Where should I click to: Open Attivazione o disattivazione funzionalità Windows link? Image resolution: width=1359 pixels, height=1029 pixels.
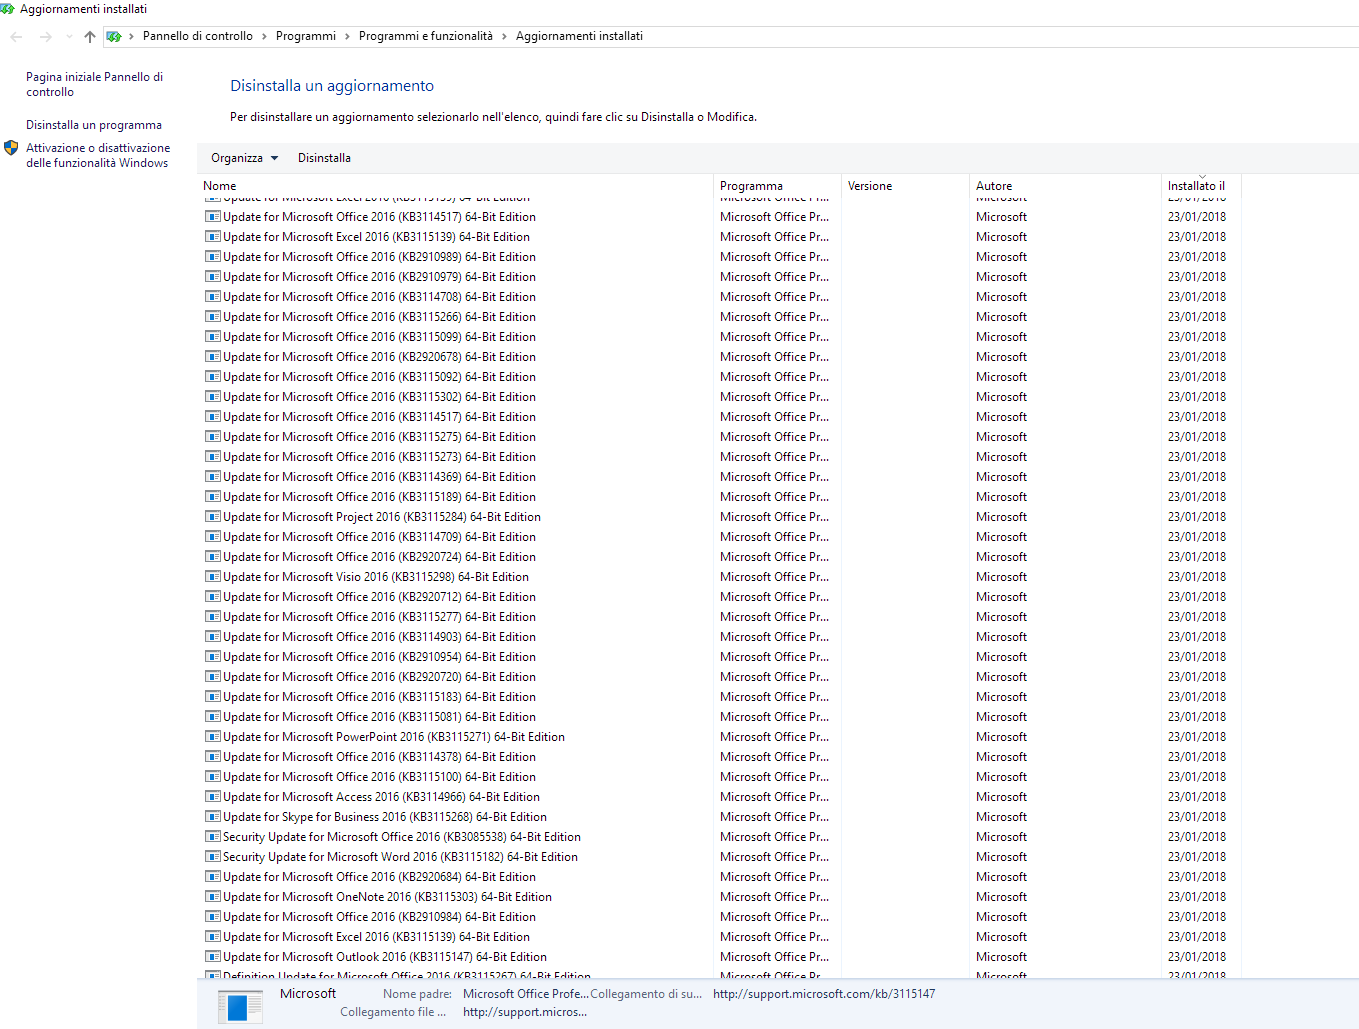coord(98,155)
